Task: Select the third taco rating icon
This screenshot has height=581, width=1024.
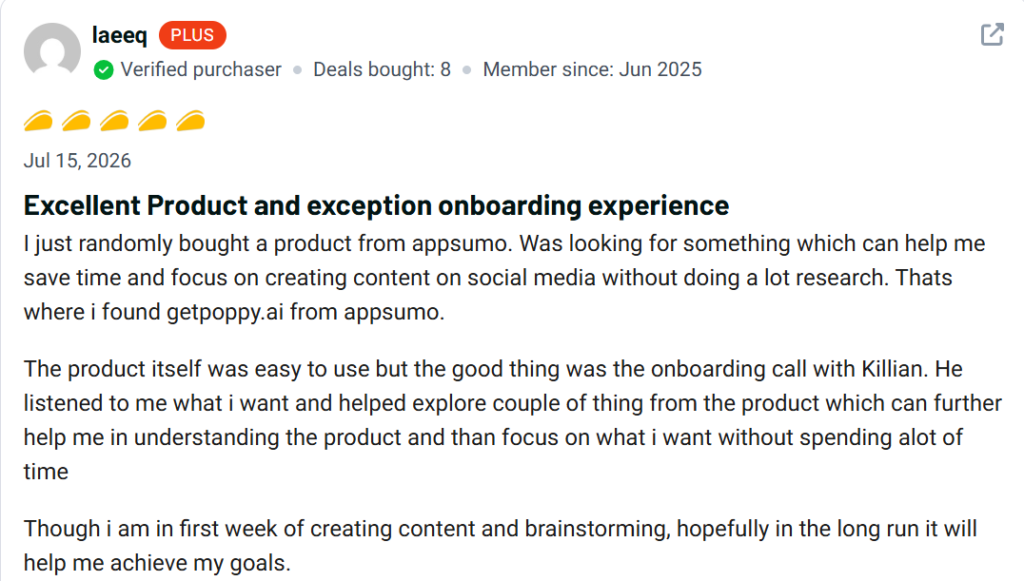Action: click(x=114, y=121)
